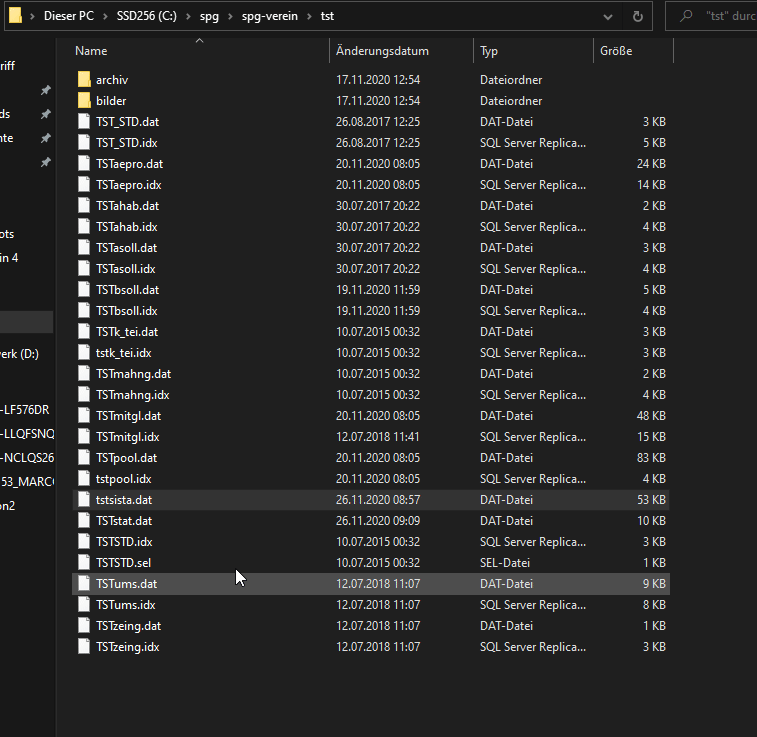Sort by Größe column header

(616, 51)
